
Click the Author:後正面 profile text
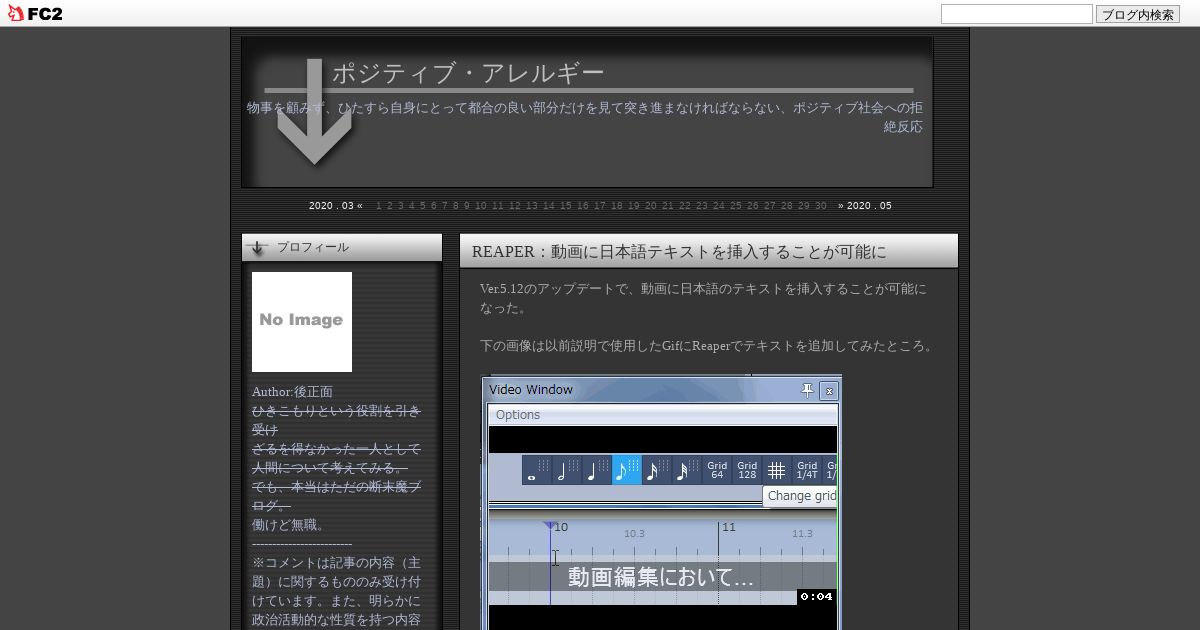click(292, 392)
